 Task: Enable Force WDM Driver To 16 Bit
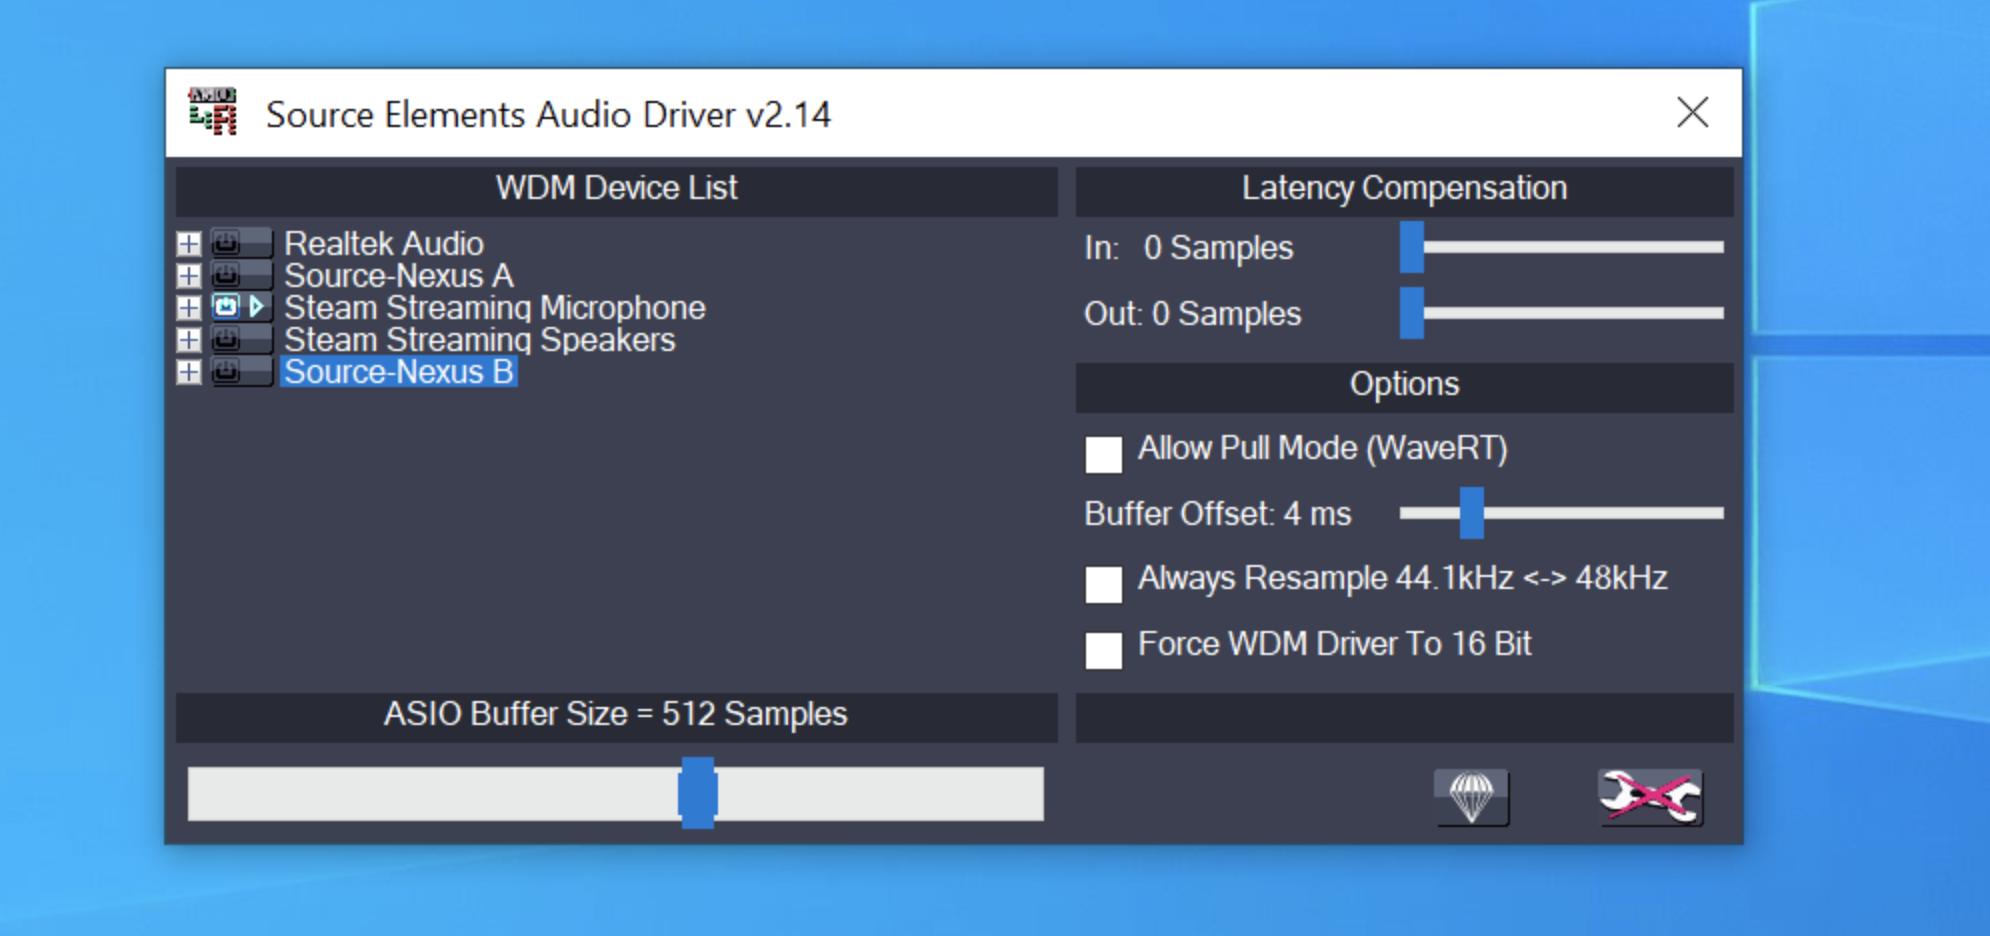[1103, 650]
